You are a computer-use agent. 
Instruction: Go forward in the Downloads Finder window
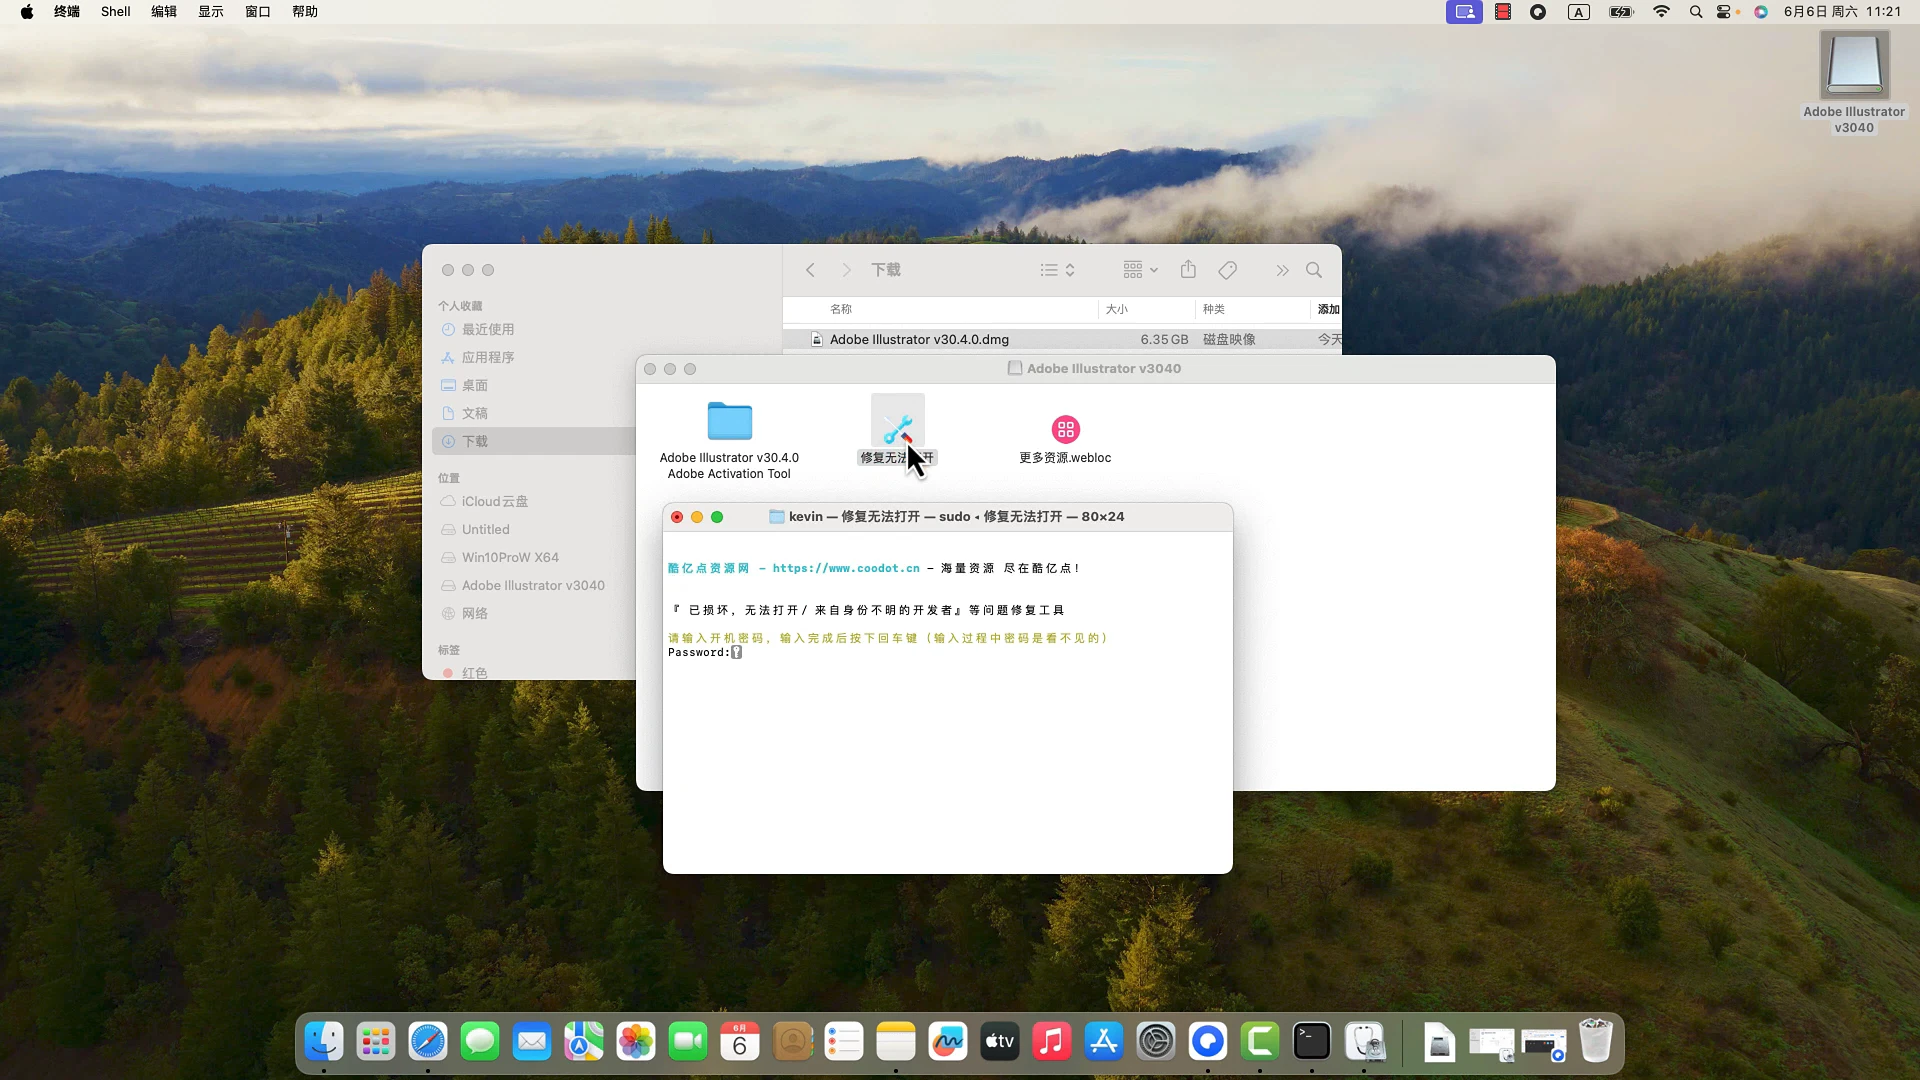tap(846, 270)
